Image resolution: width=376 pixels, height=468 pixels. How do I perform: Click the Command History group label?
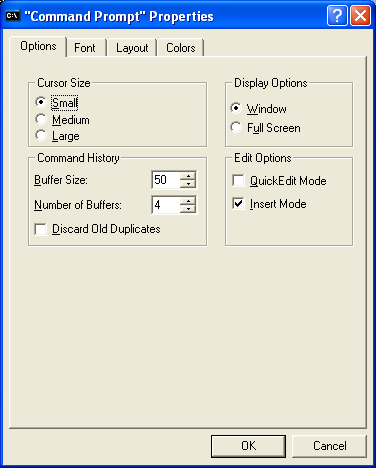click(x=78, y=158)
